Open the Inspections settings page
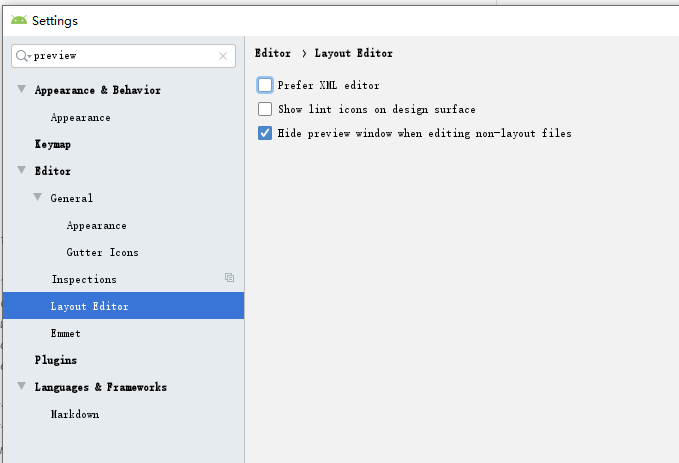 pos(84,279)
